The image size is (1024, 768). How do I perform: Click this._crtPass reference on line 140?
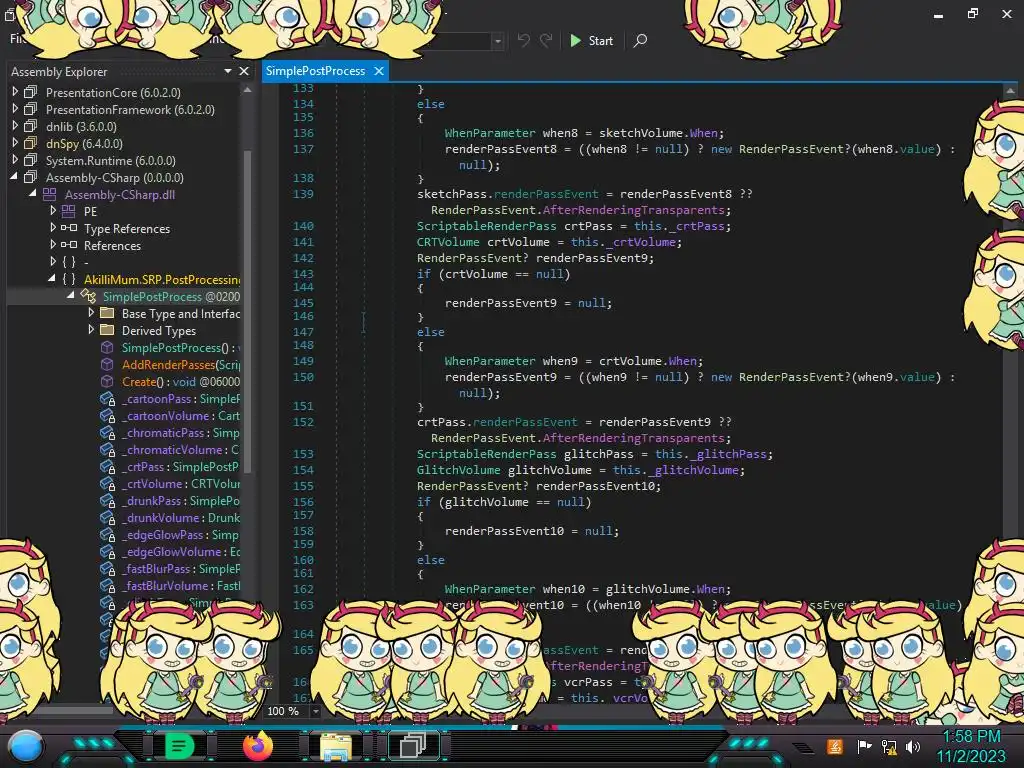pyautogui.click(x=682, y=226)
